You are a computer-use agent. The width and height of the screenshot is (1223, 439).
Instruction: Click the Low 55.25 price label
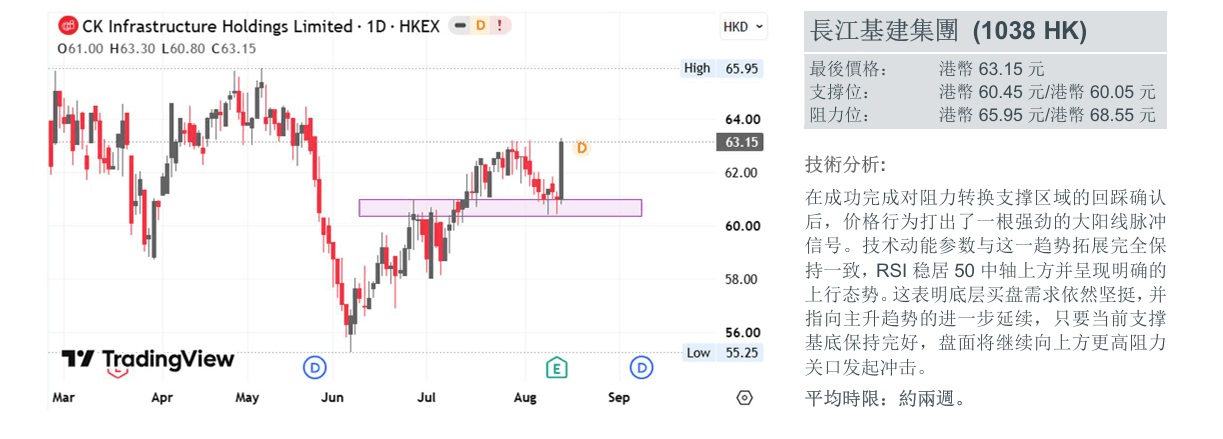tap(722, 353)
